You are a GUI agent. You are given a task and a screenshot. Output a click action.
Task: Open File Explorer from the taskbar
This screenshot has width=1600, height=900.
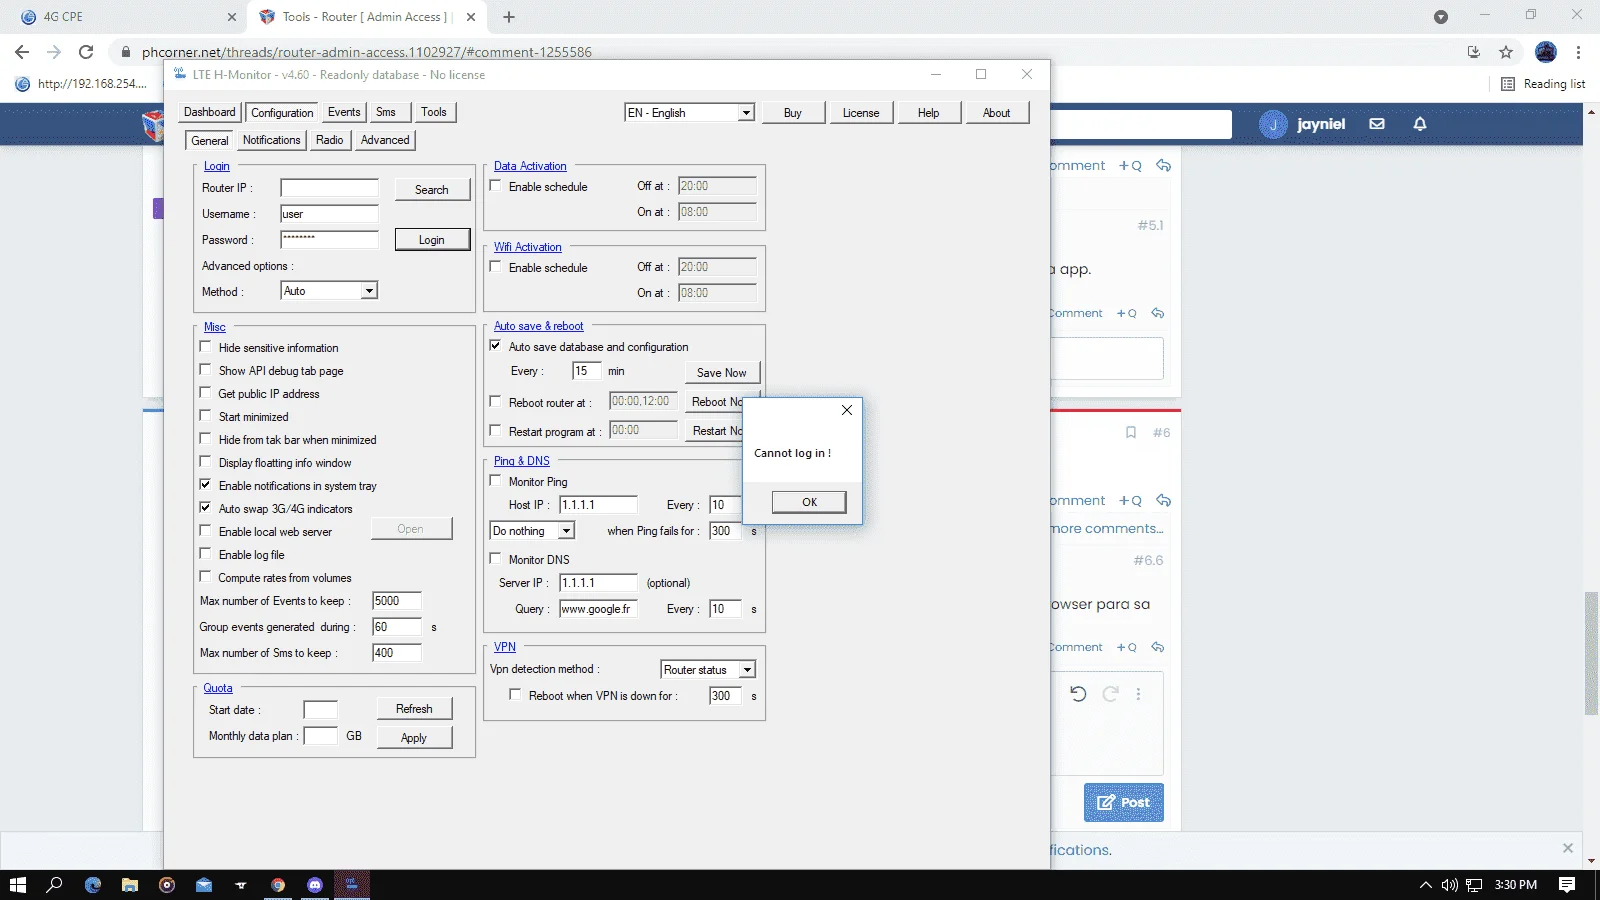(x=130, y=885)
